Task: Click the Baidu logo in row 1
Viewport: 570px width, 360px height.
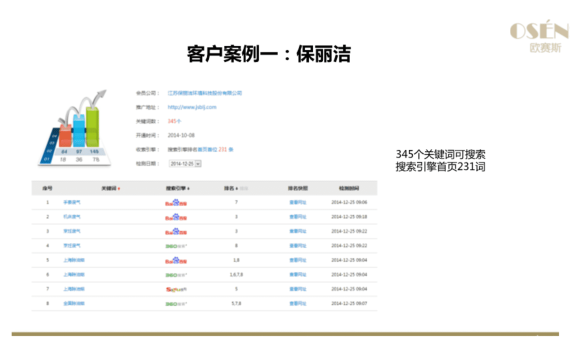Action: tap(176, 203)
